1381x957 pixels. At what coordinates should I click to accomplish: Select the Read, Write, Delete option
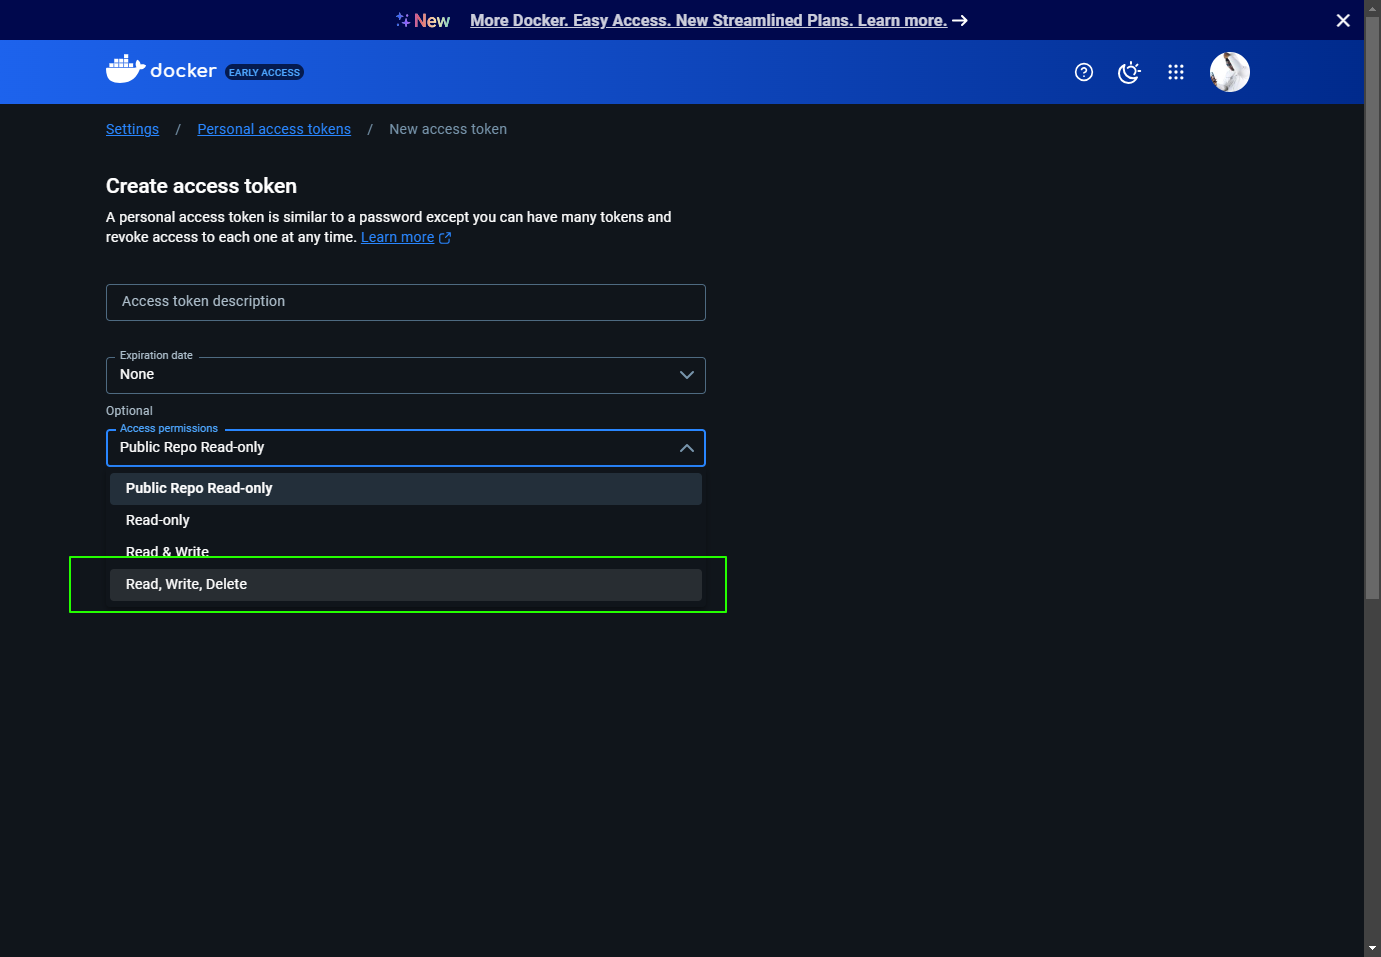(x=406, y=585)
